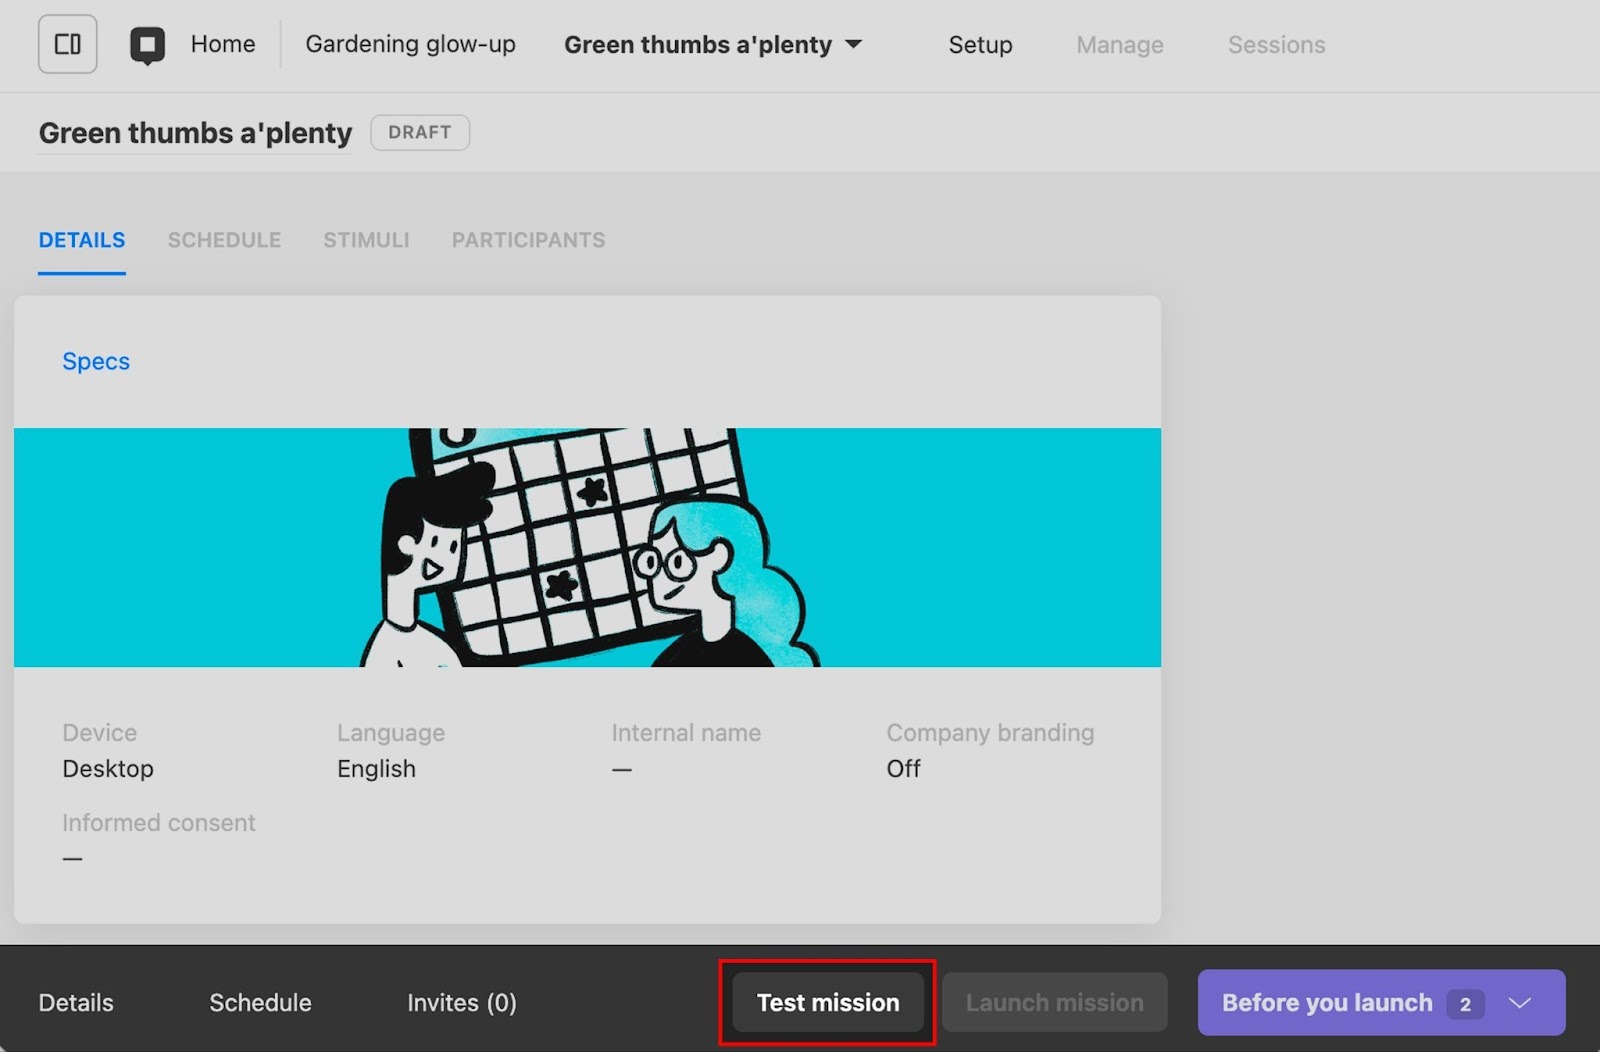Open the Sessions menu item
The width and height of the screenshot is (1600, 1052).
[x=1276, y=45]
